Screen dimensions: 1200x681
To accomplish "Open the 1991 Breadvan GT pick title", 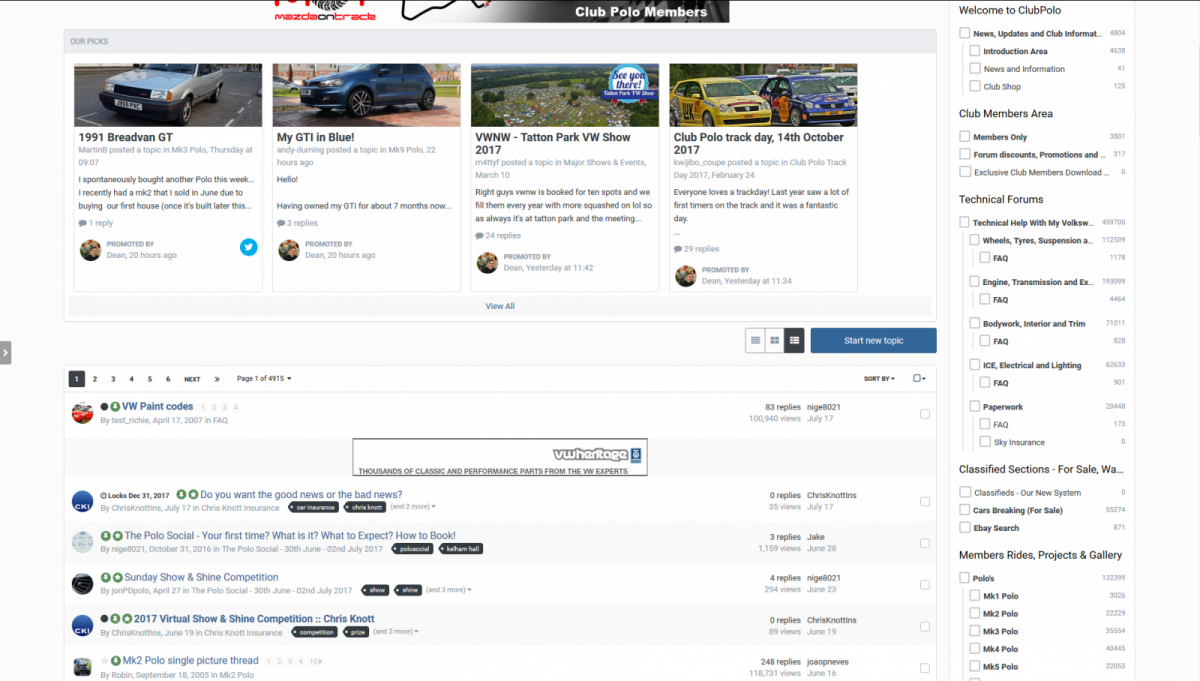I will click(126, 137).
